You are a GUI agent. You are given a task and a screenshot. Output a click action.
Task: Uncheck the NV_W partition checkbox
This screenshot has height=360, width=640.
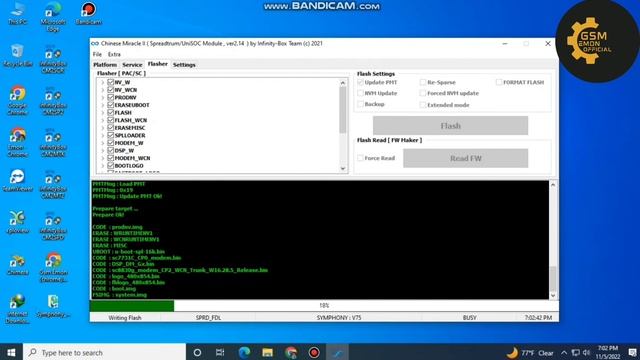110,82
